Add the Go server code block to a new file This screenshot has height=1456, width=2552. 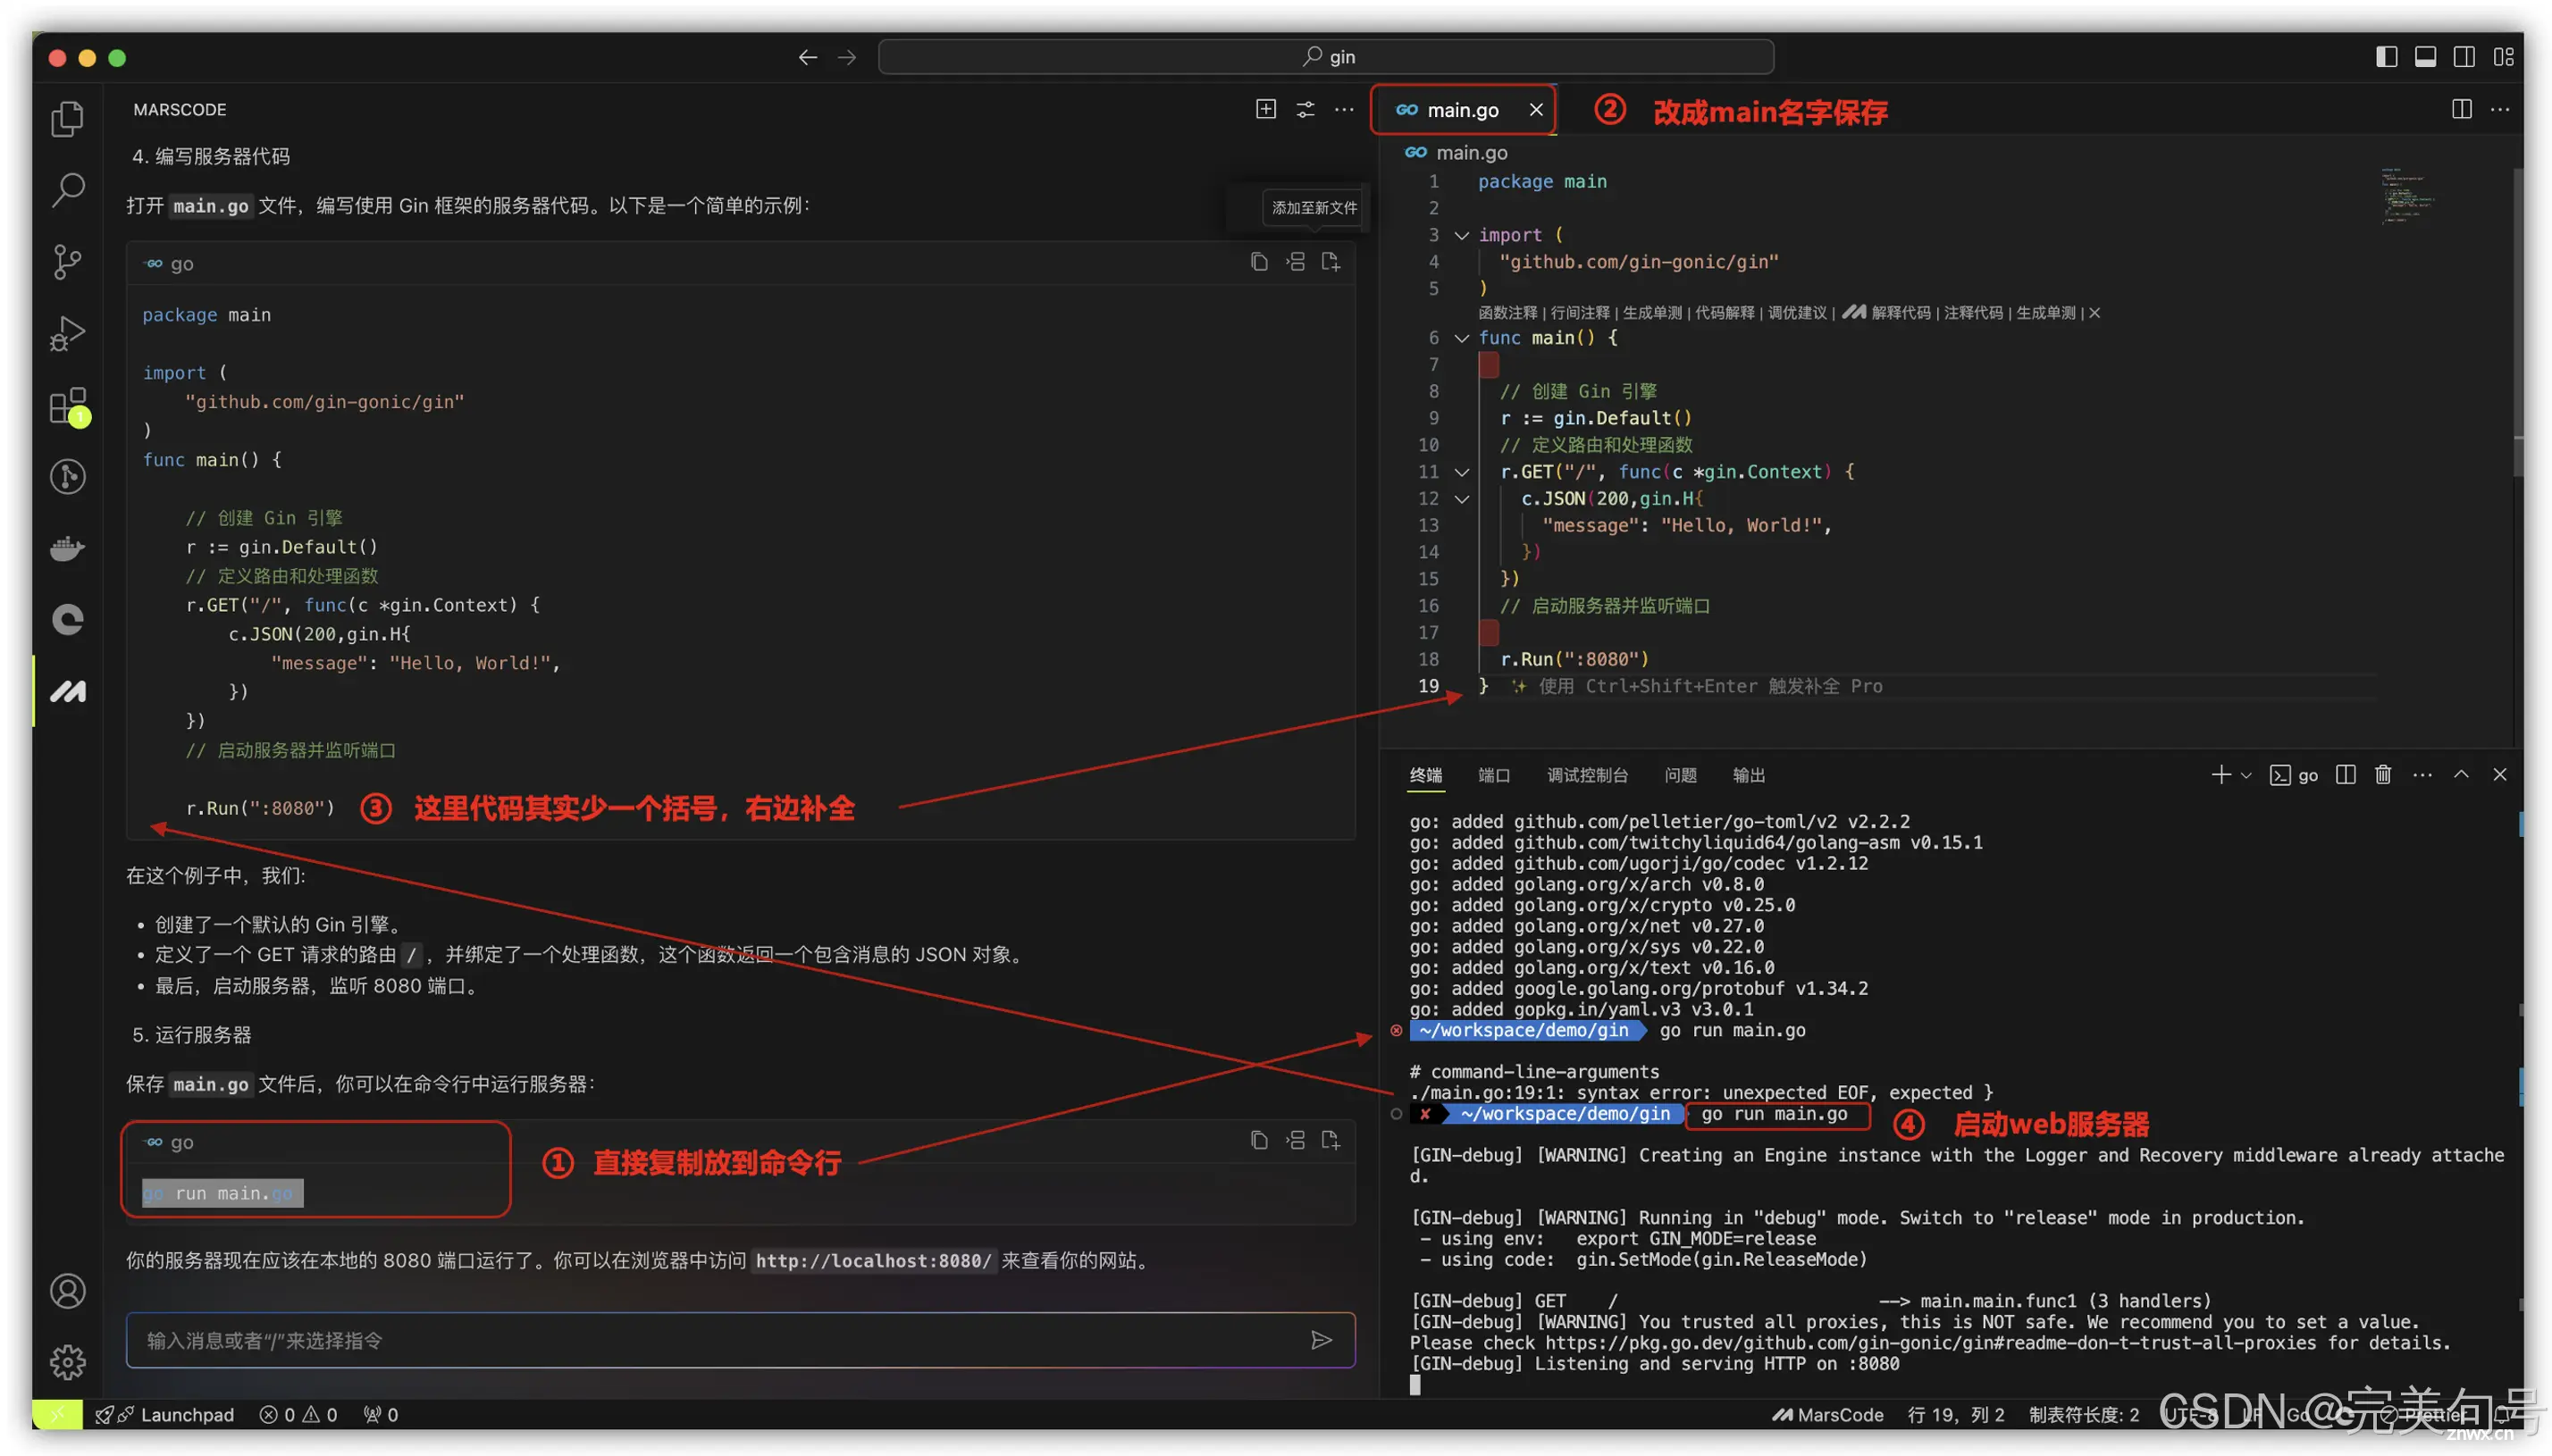click(x=1331, y=262)
